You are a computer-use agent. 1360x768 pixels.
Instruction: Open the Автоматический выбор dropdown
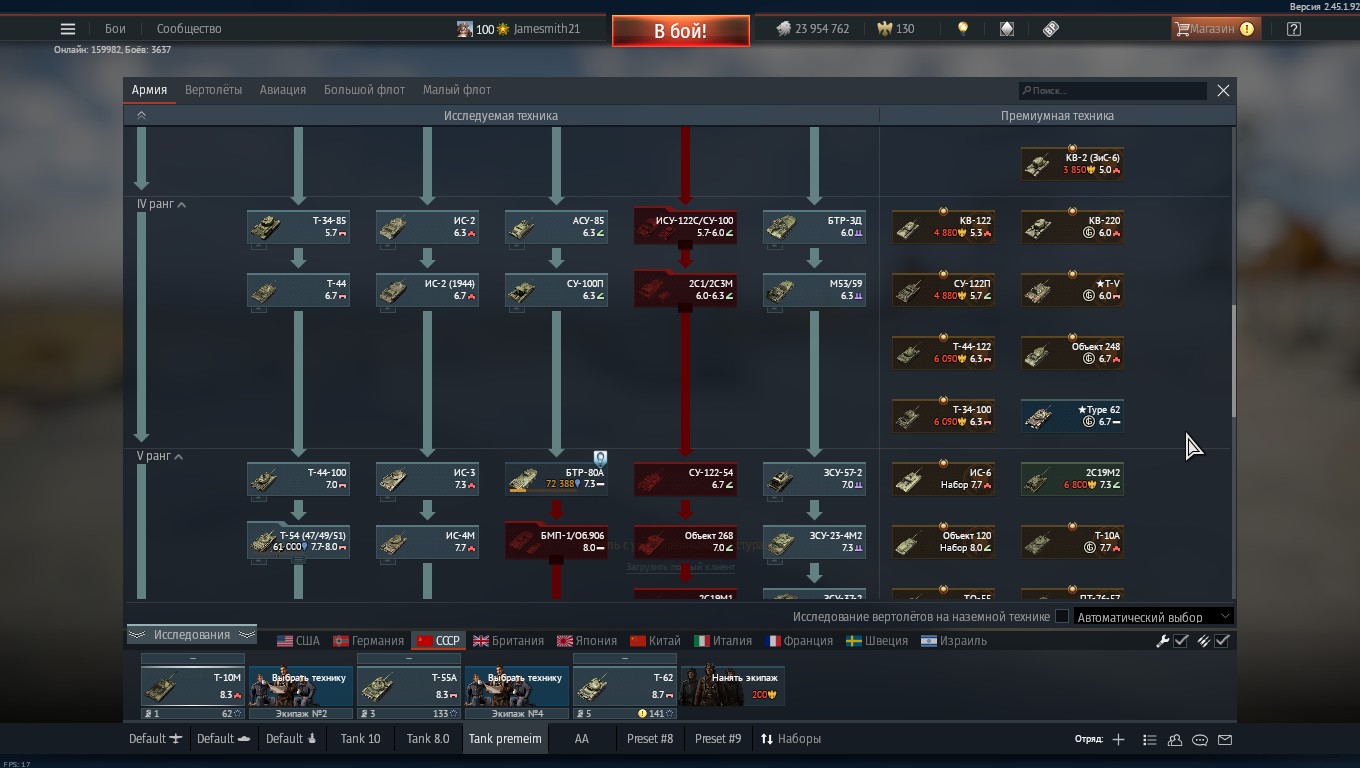click(1153, 617)
